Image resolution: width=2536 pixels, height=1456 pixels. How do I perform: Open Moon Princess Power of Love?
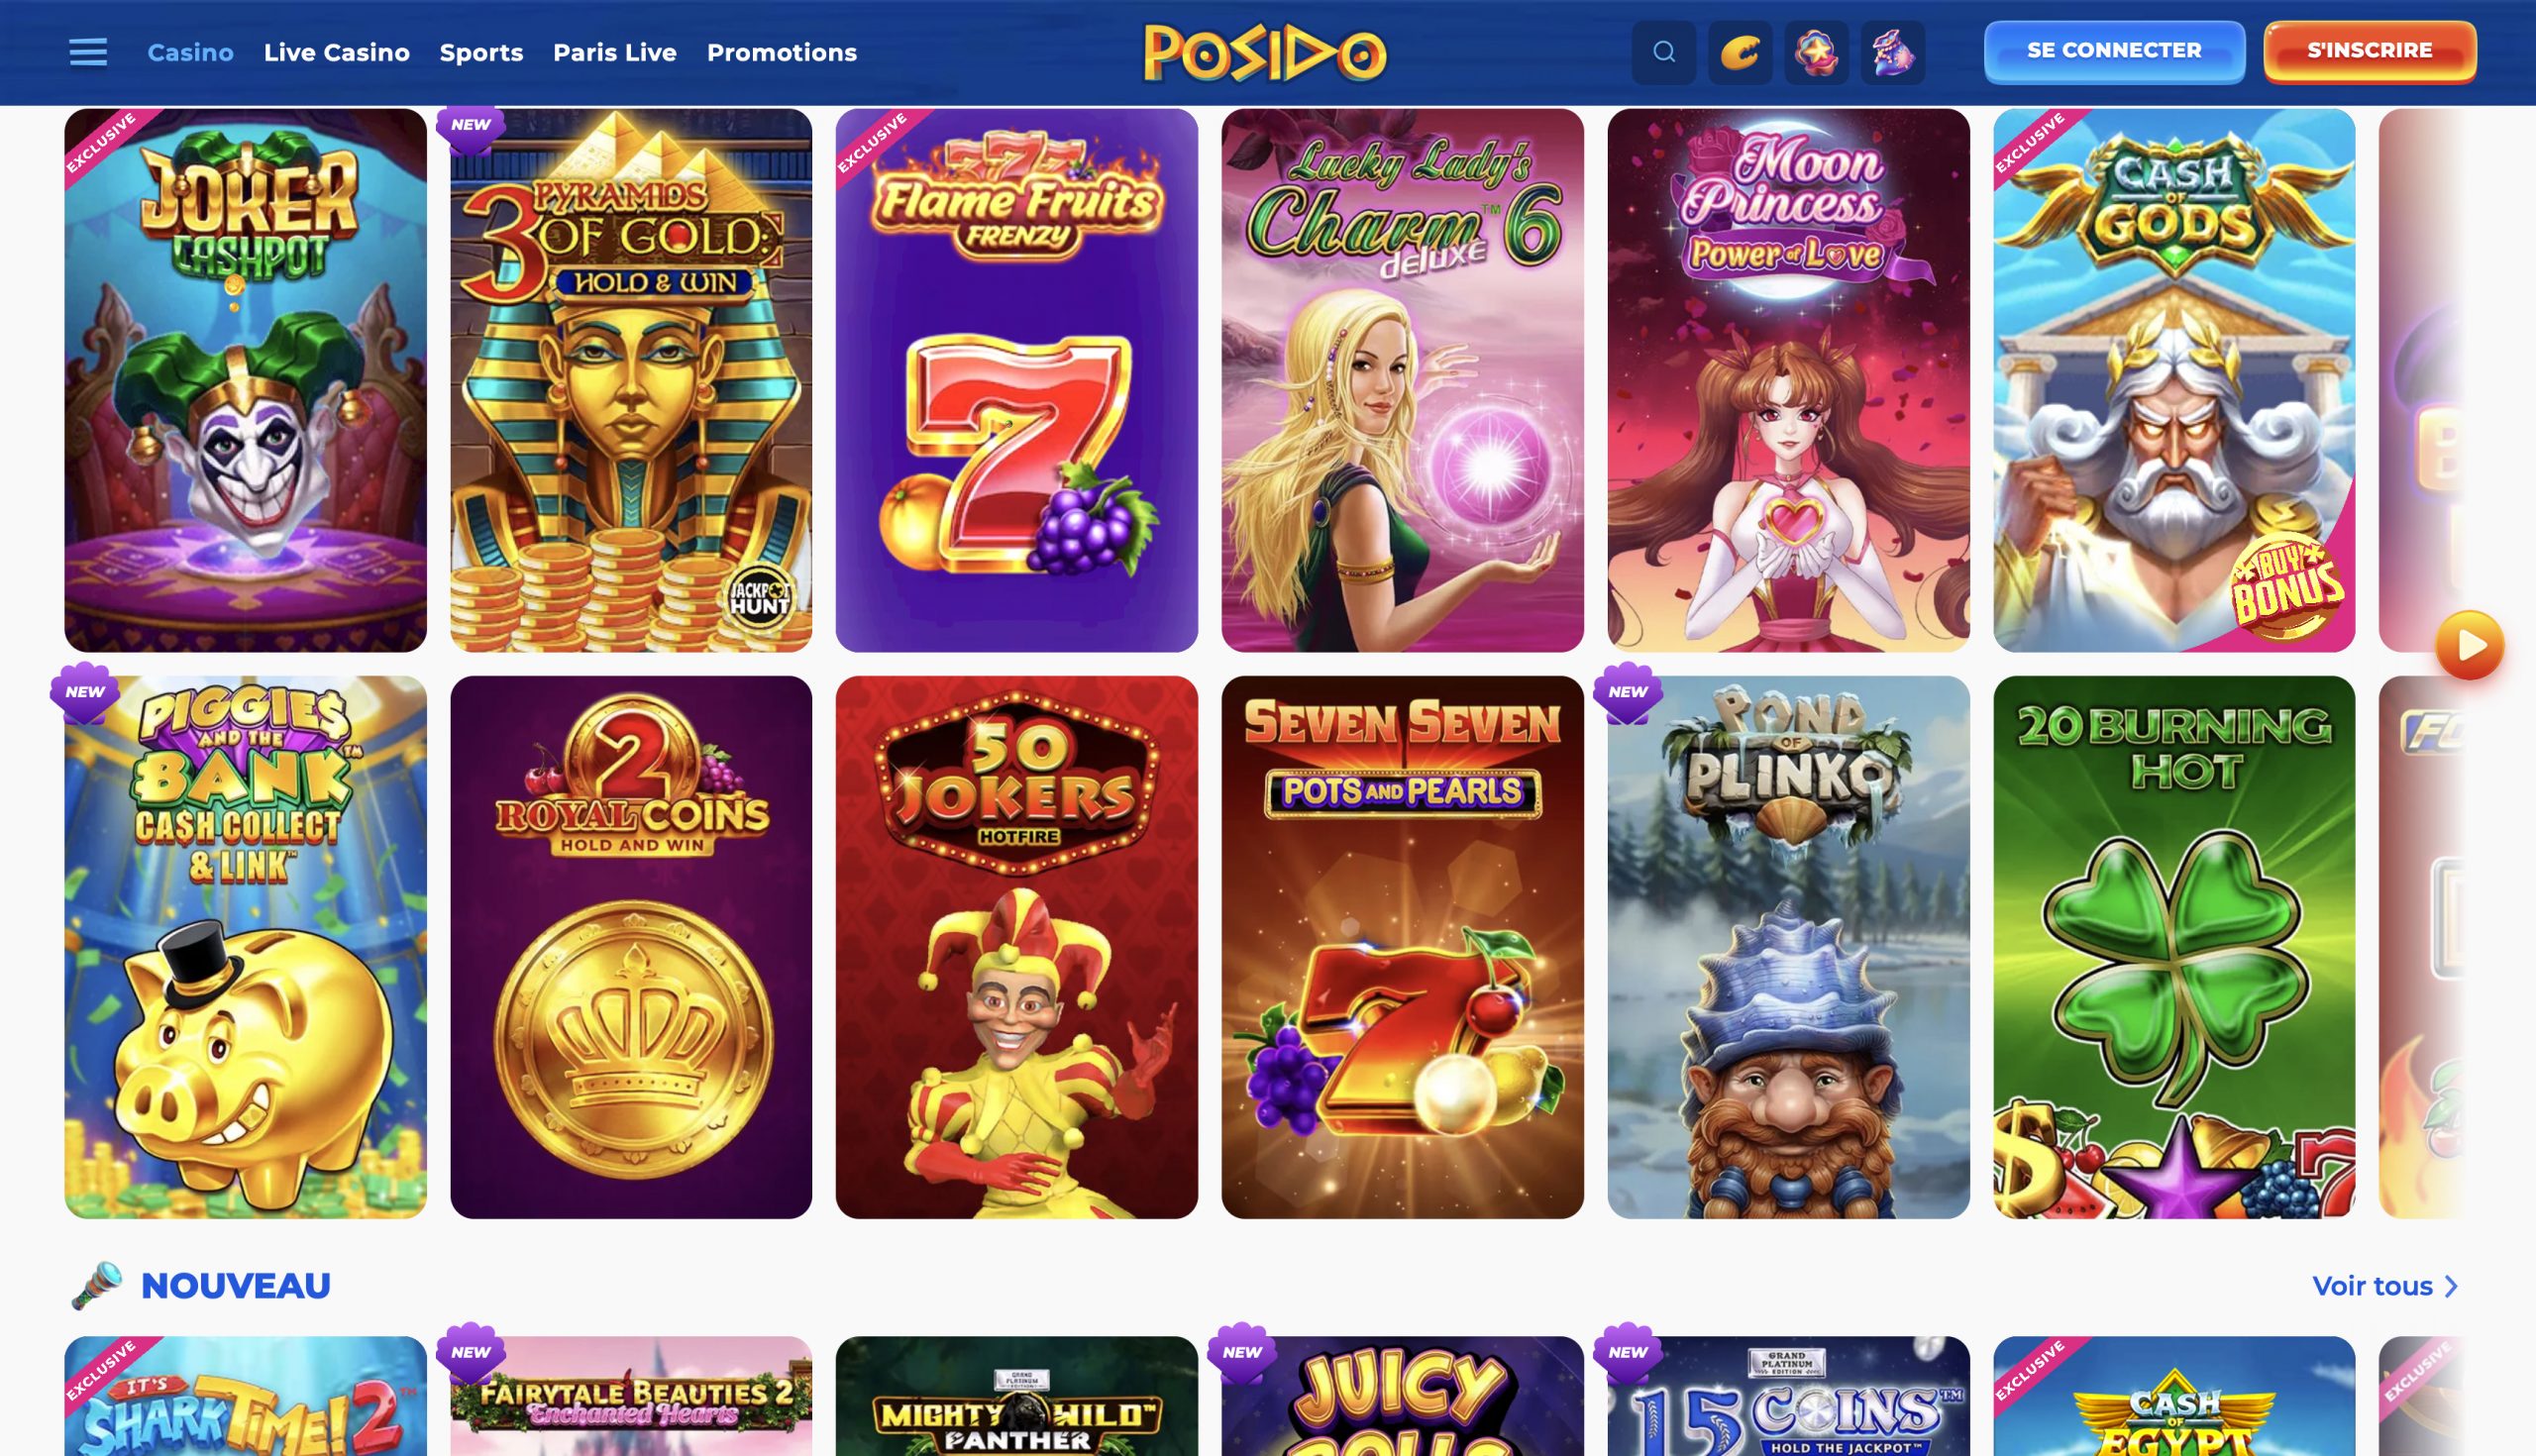coord(1788,380)
